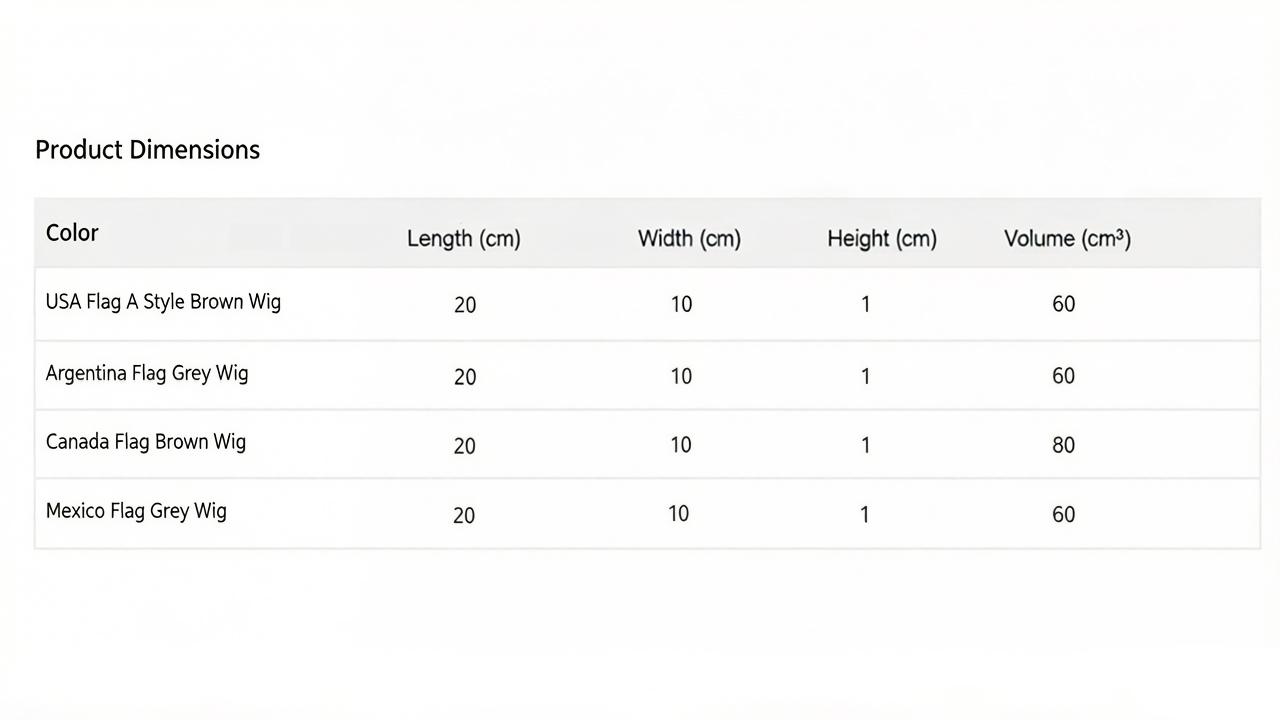
Task: Click the volume value 80 in Canada row
Action: [x=1063, y=446]
